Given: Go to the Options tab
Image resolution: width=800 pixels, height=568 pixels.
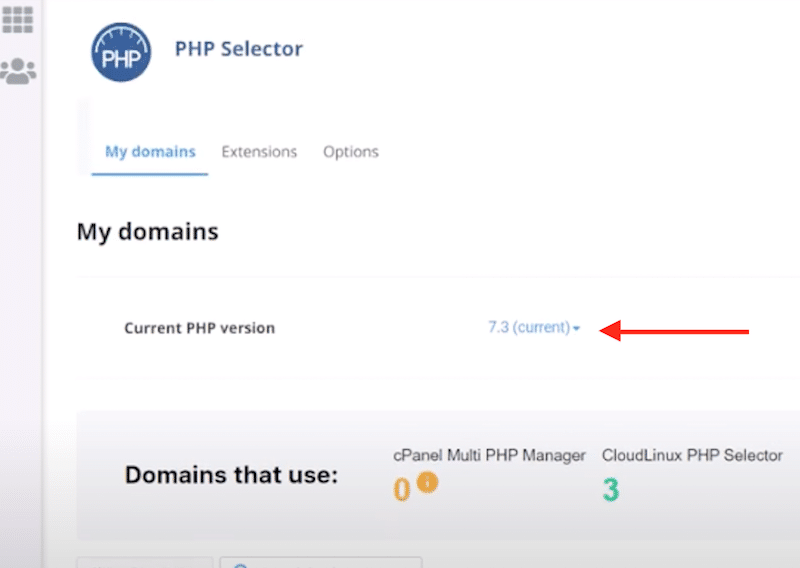Looking at the screenshot, I should pos(350,152).
